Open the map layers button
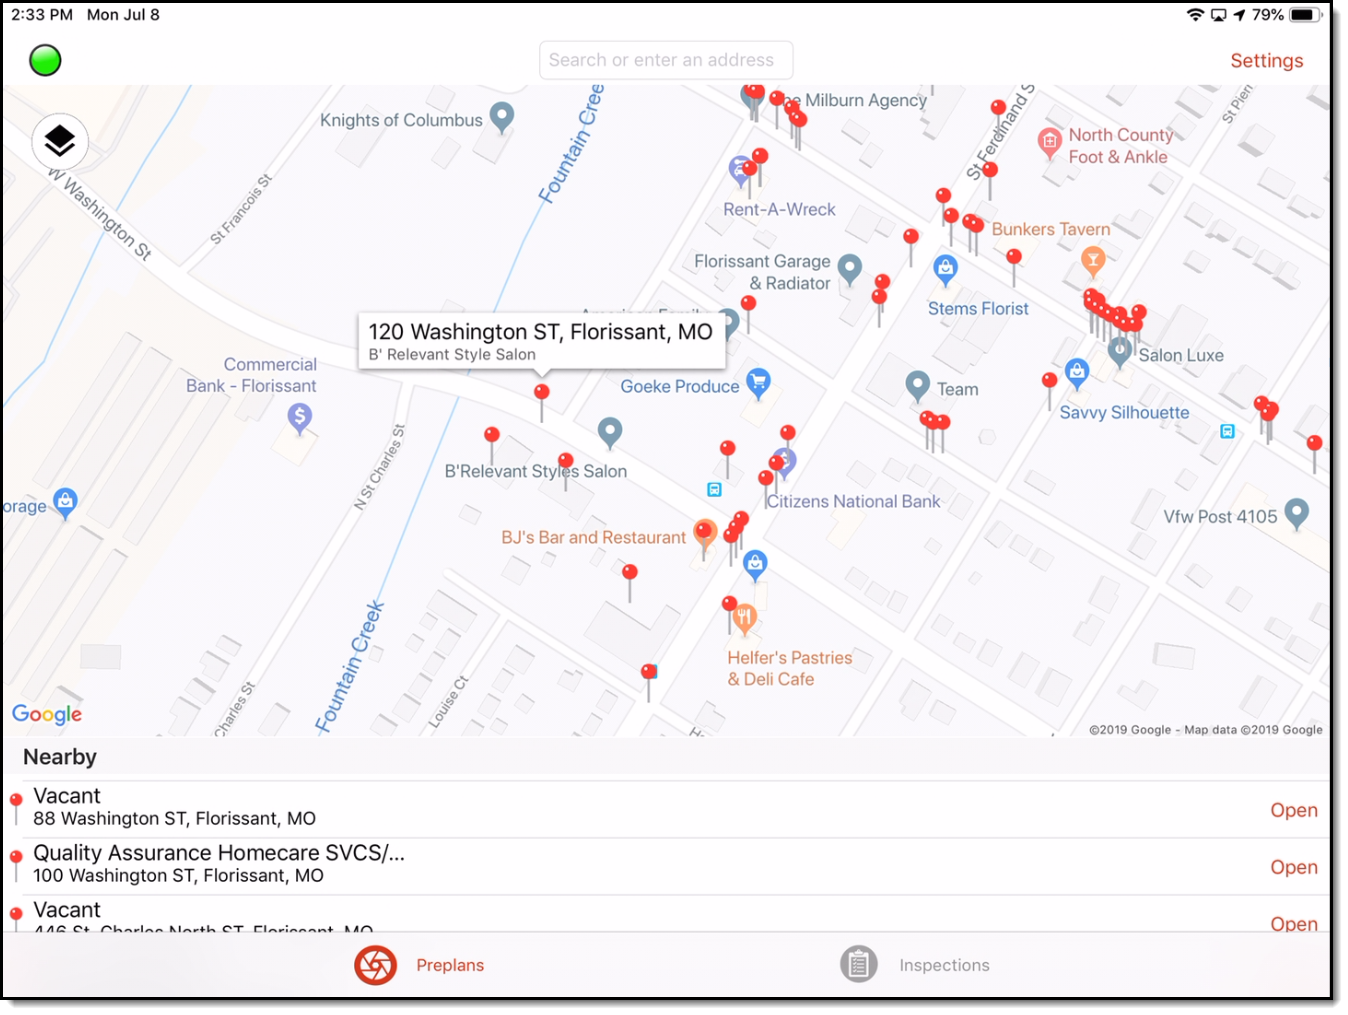 point(60,141)
